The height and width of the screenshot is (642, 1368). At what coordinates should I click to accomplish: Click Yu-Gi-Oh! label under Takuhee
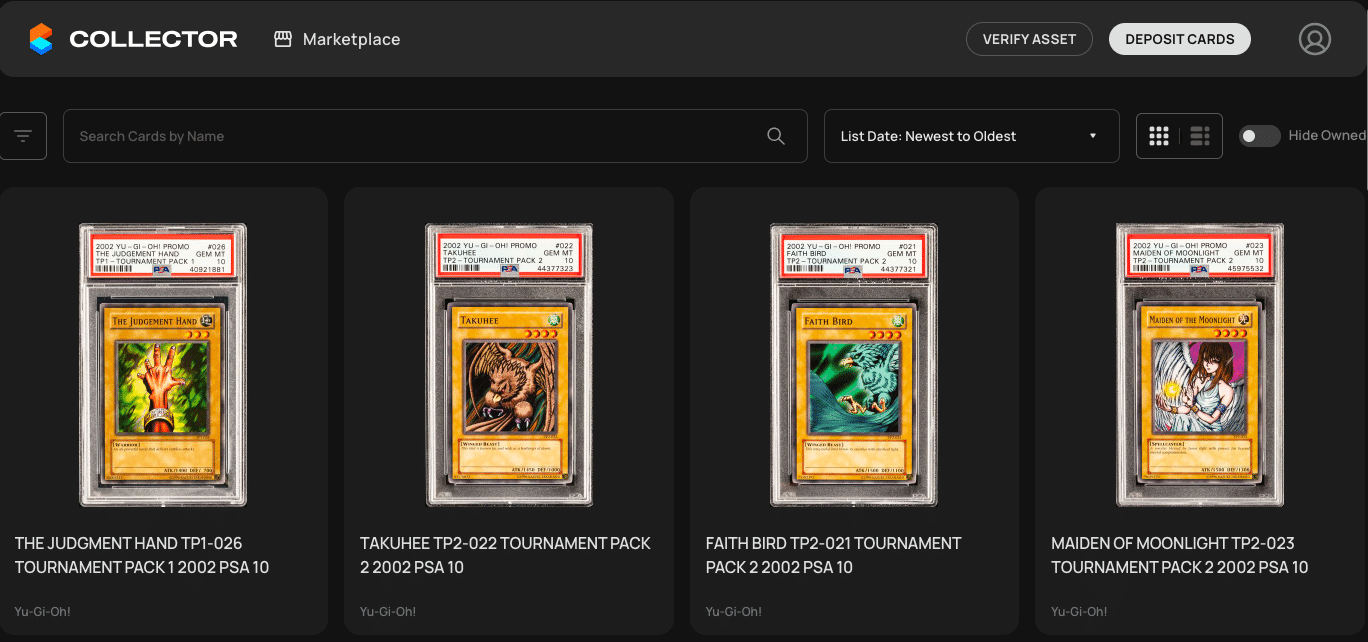[388, 611]
